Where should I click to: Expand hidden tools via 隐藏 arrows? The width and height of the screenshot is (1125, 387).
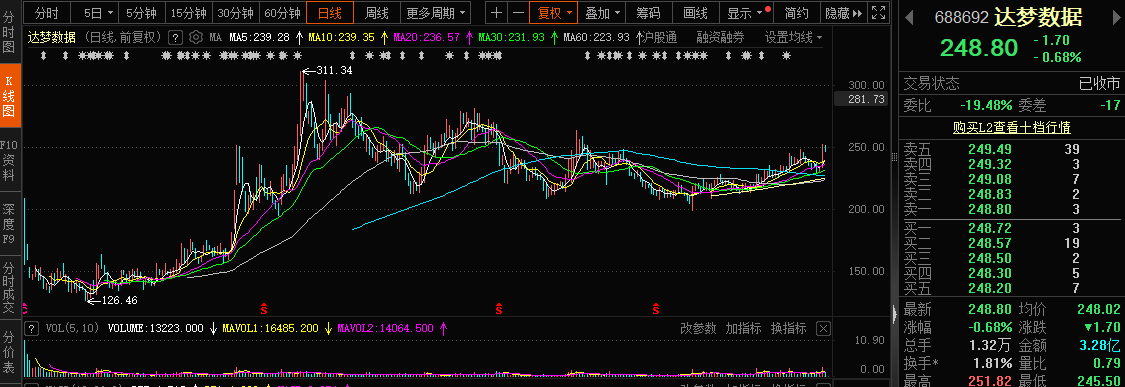[844, 12]
